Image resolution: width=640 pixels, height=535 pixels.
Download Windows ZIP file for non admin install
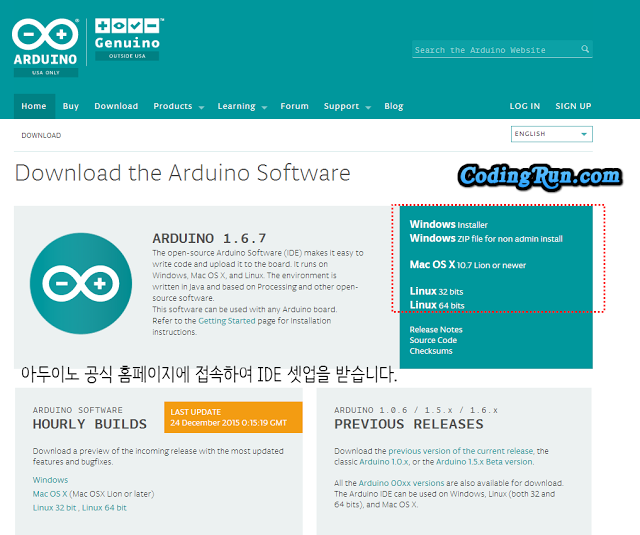[486, 238]
